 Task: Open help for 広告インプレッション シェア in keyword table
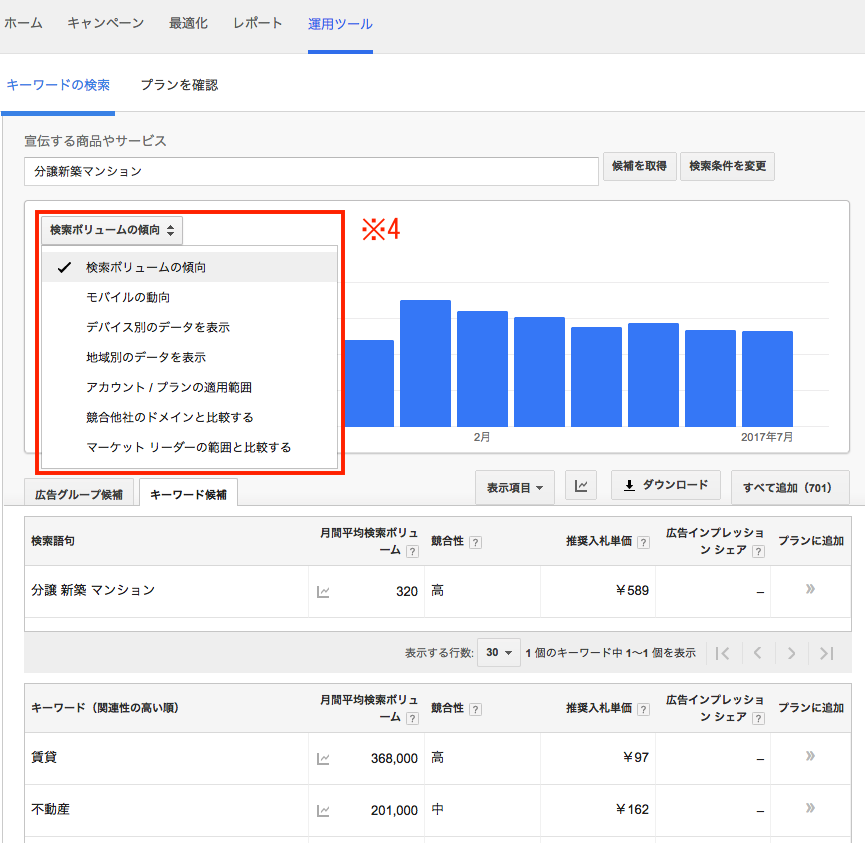click(x=759, y=718)
